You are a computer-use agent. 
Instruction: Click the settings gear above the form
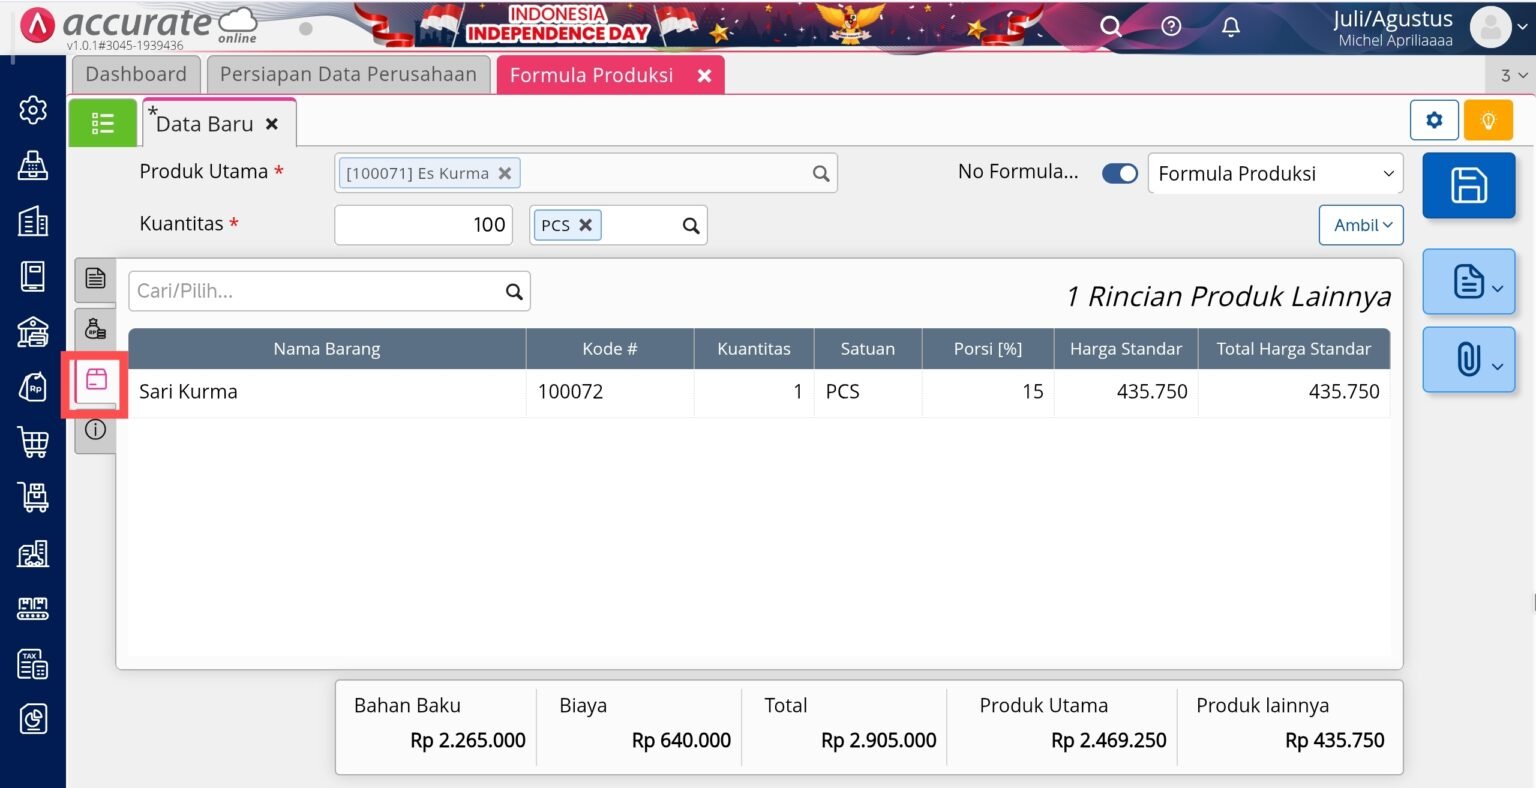(1434, 119)
